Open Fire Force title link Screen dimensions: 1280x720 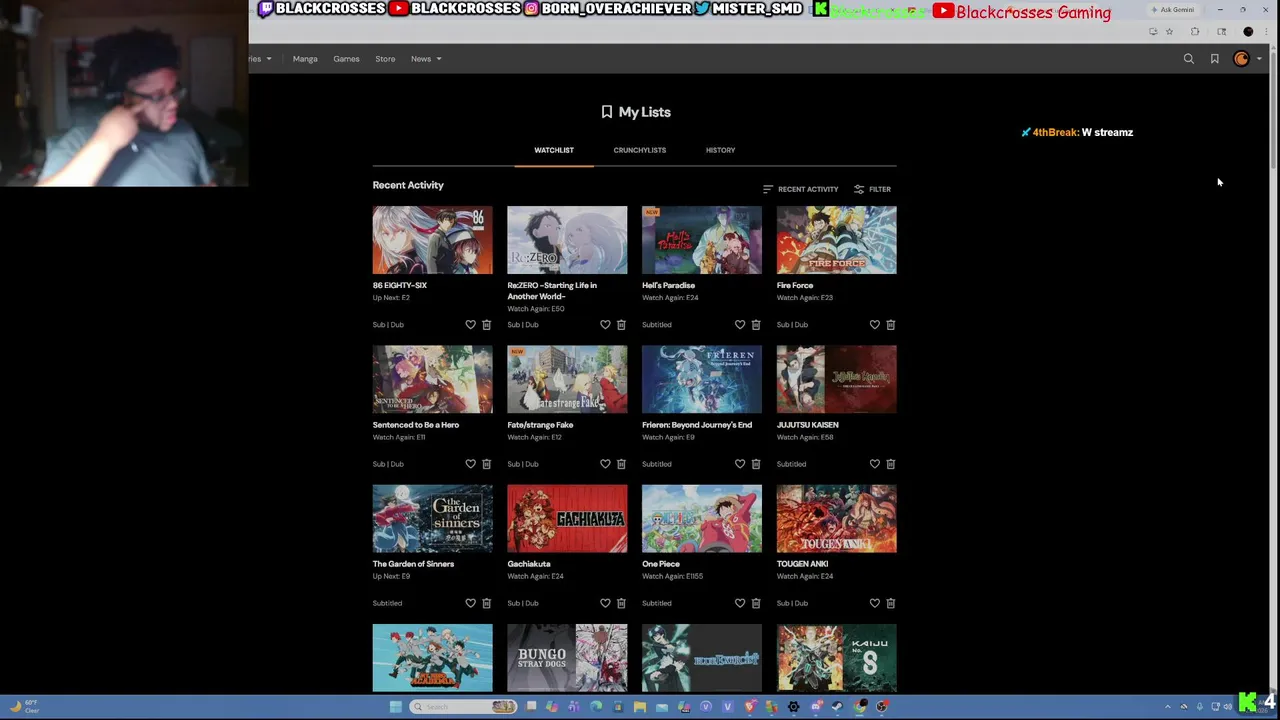click(x=795, y=285)
